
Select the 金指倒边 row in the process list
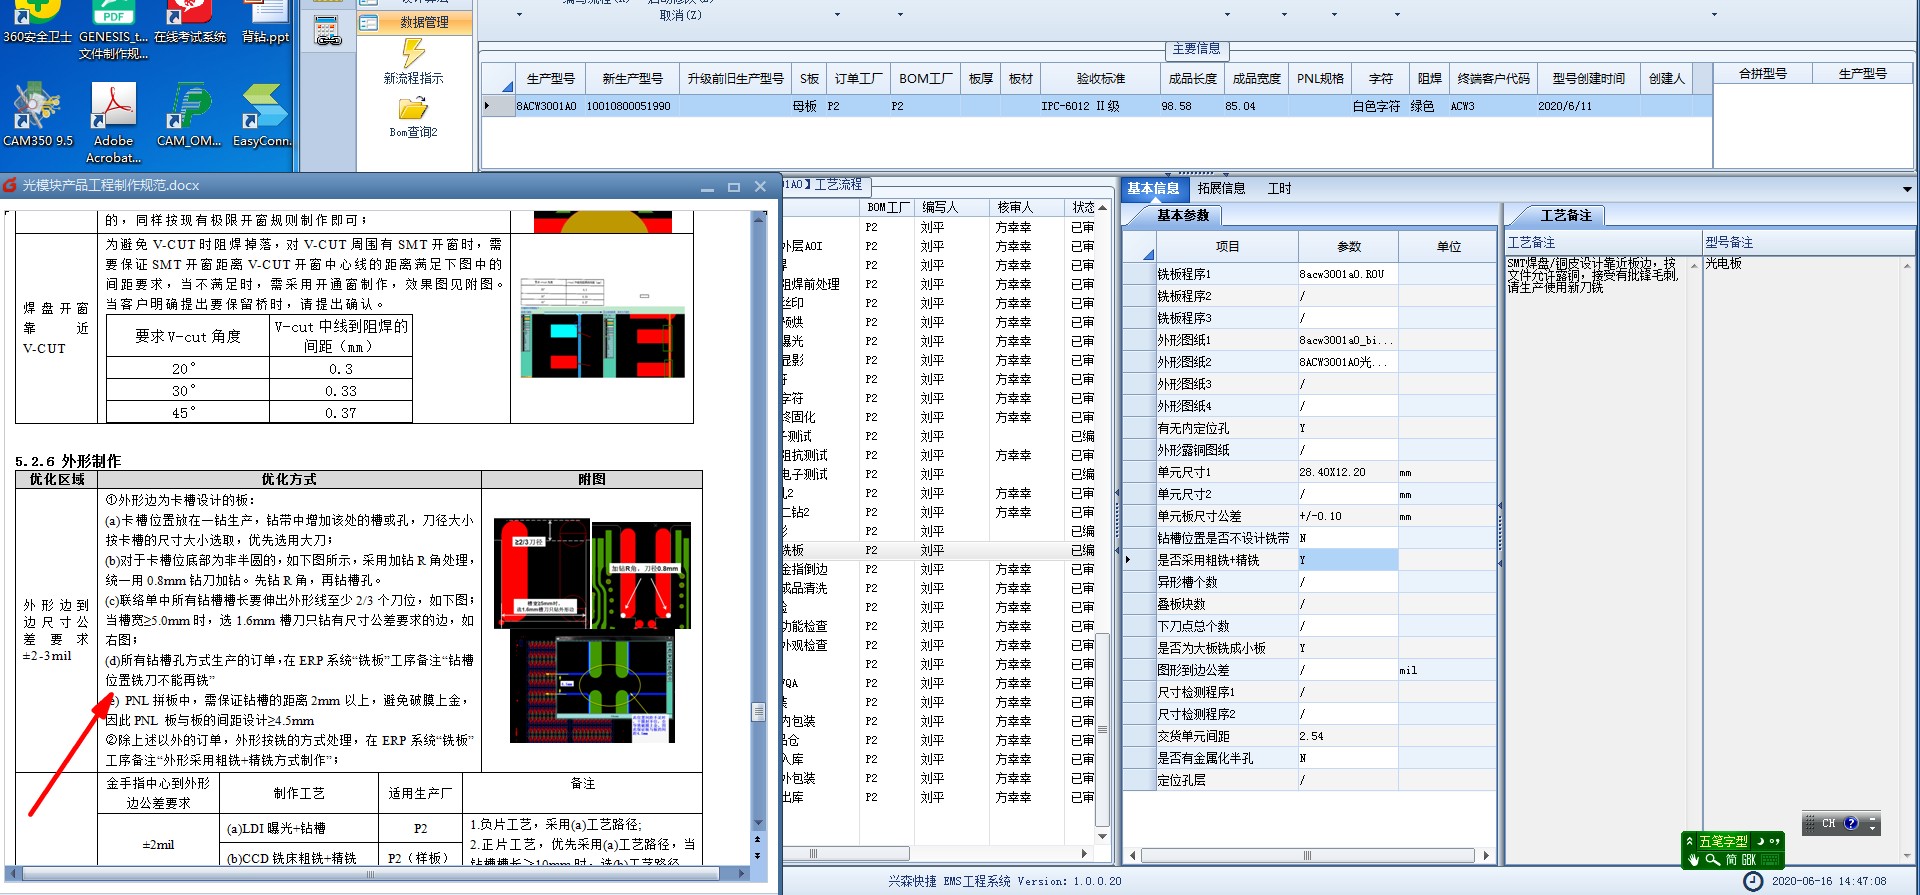click(x=938, y=569)
